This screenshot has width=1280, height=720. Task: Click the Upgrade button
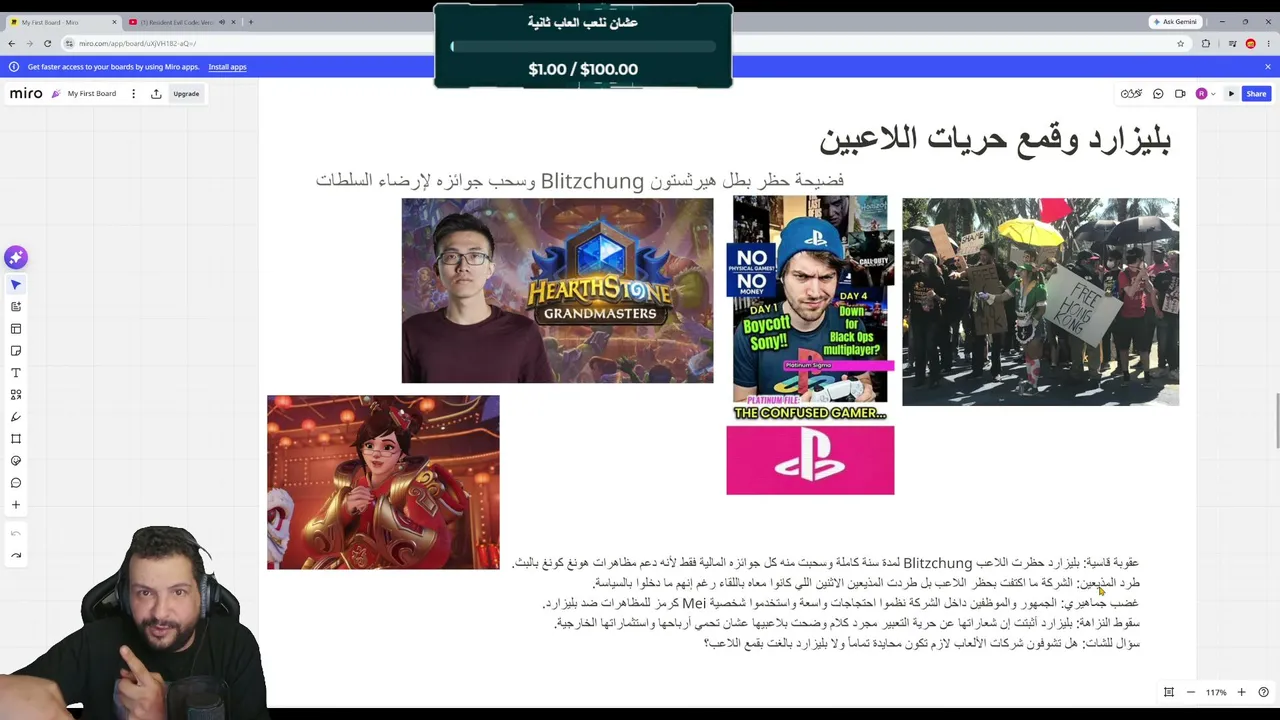186,94
